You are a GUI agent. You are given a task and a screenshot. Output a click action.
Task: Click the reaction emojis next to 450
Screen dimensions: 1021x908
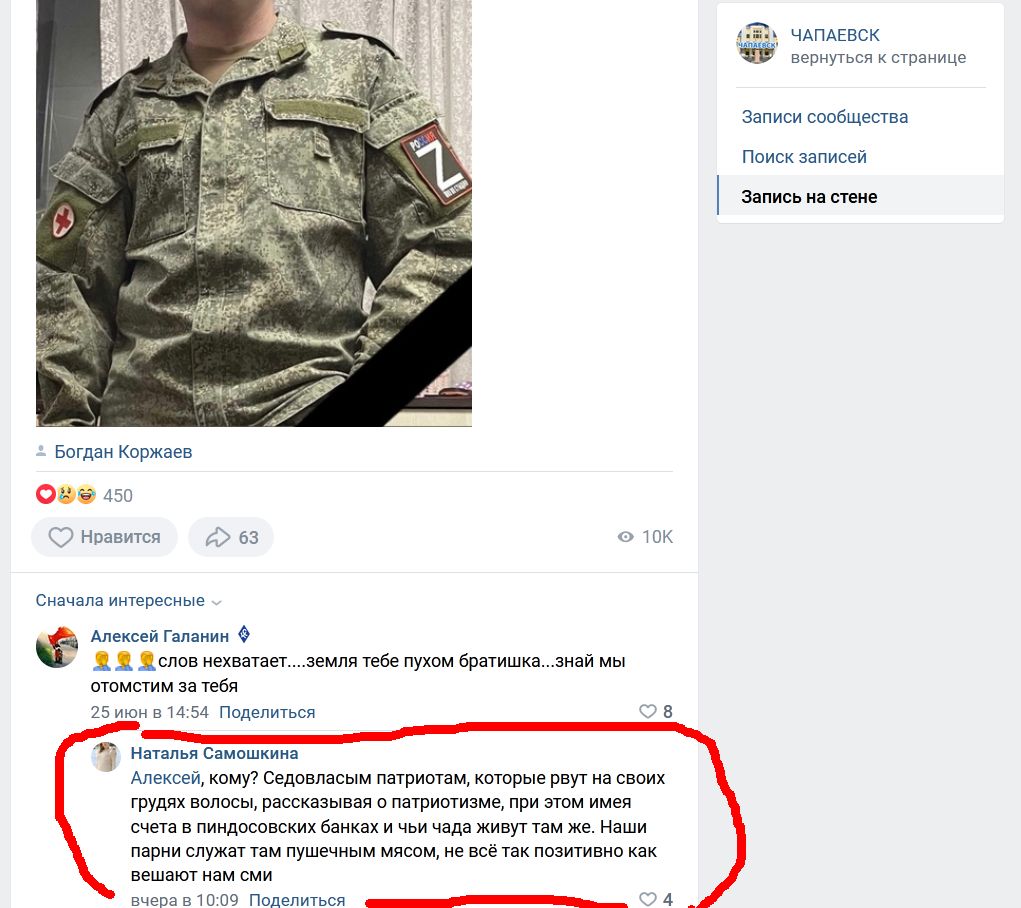coord(66,495)
